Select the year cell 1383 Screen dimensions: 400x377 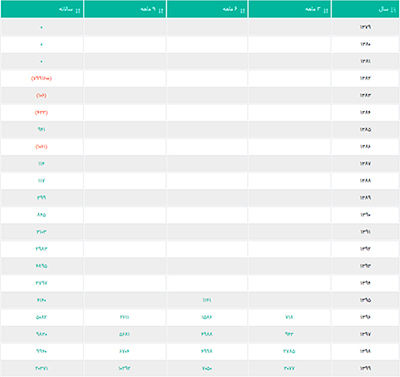[365, 95]
